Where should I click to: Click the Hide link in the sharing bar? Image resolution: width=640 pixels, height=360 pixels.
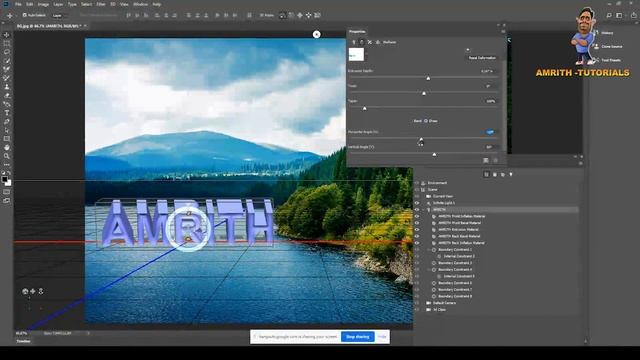382,337
